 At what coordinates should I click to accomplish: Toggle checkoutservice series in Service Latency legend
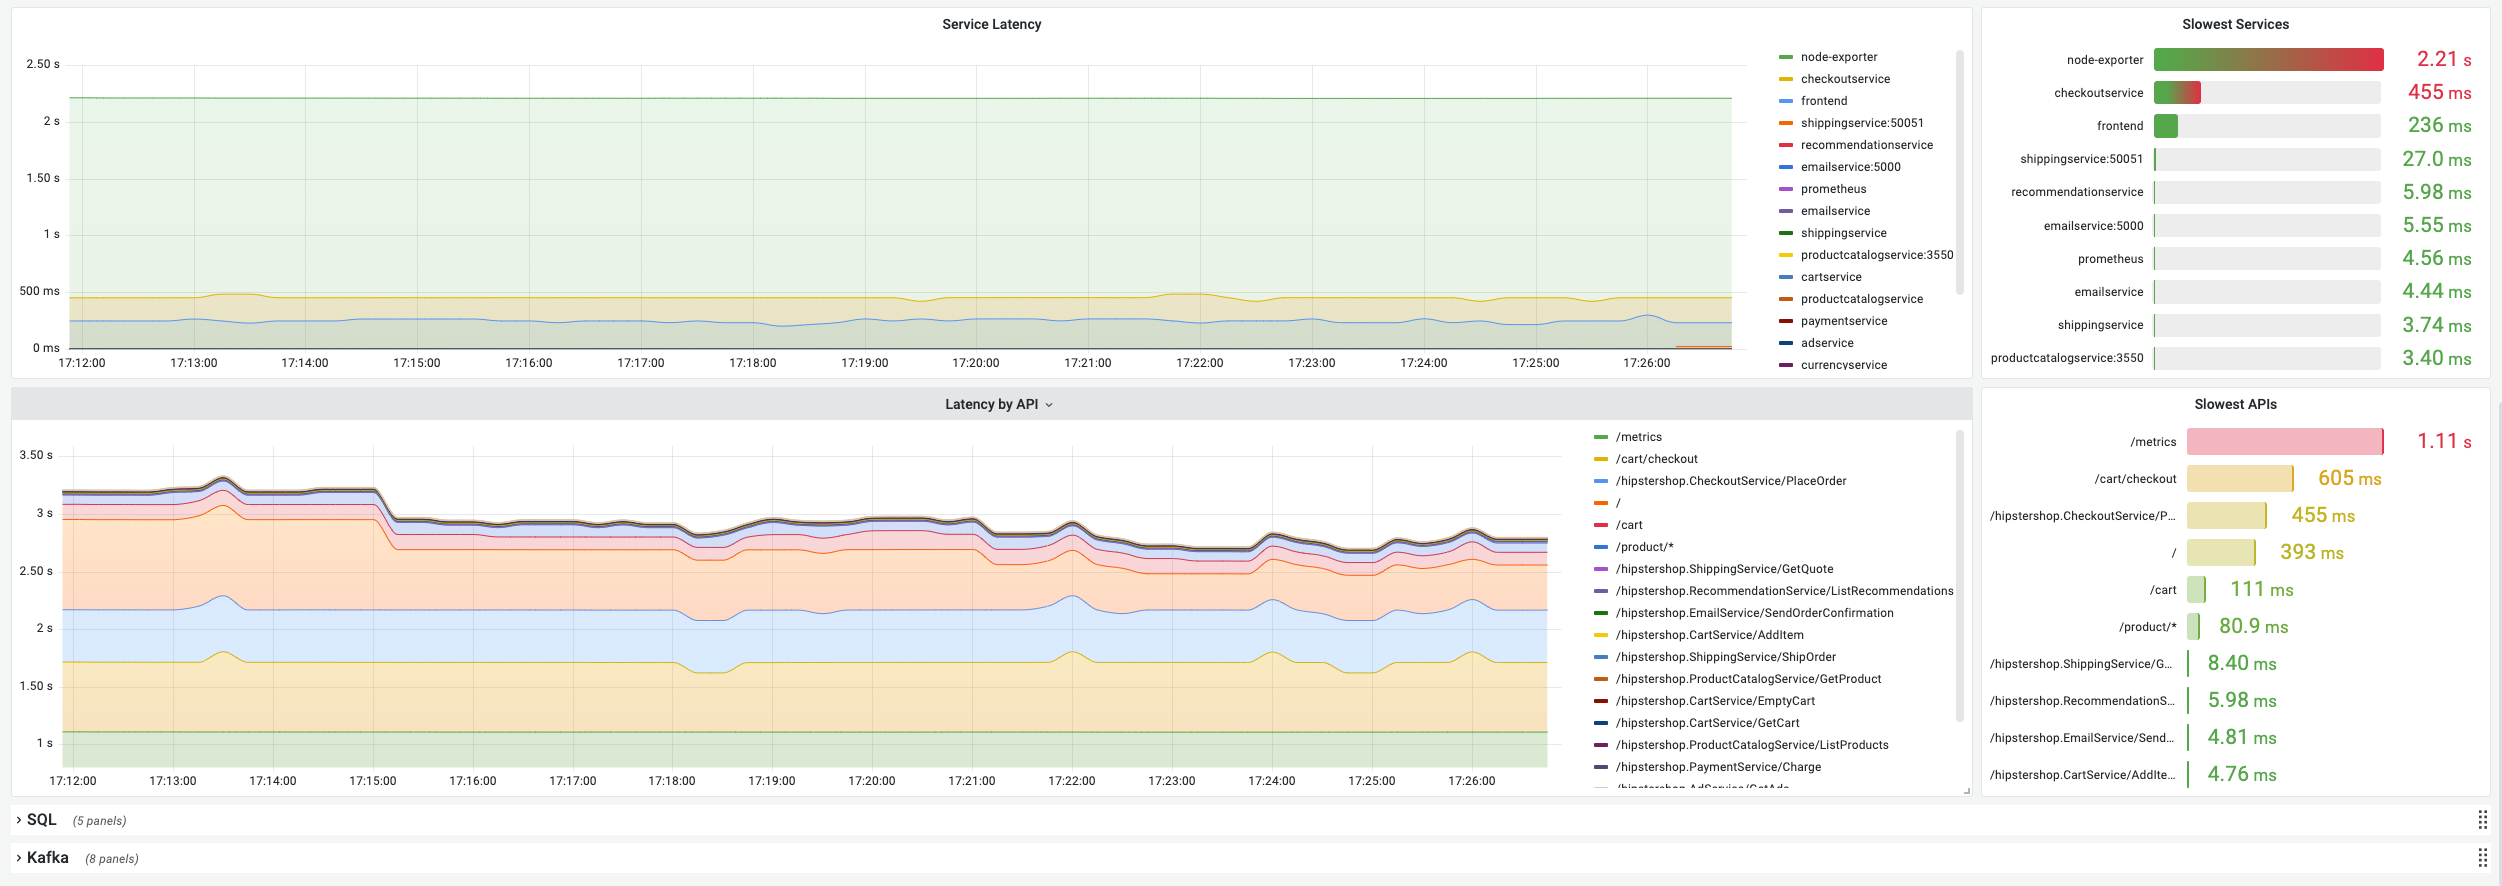(1845, 79)
